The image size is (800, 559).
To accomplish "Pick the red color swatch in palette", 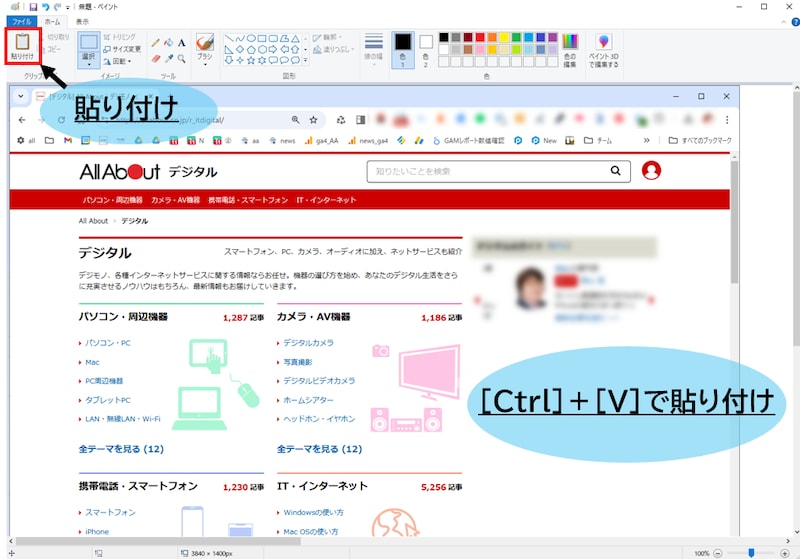I will pos(480,37).
